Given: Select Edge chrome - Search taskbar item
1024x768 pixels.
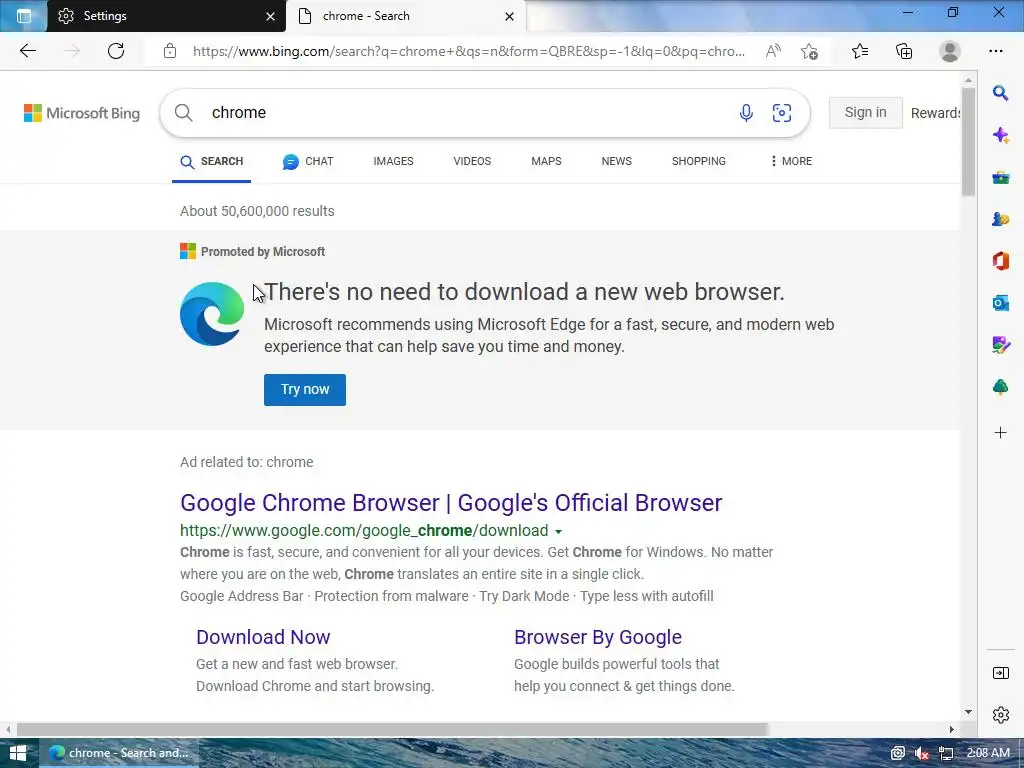Looking at the screenshot, I should pos(119,753).
